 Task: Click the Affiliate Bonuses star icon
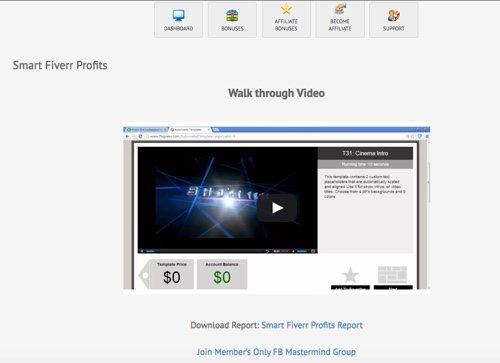coord(286,9)
